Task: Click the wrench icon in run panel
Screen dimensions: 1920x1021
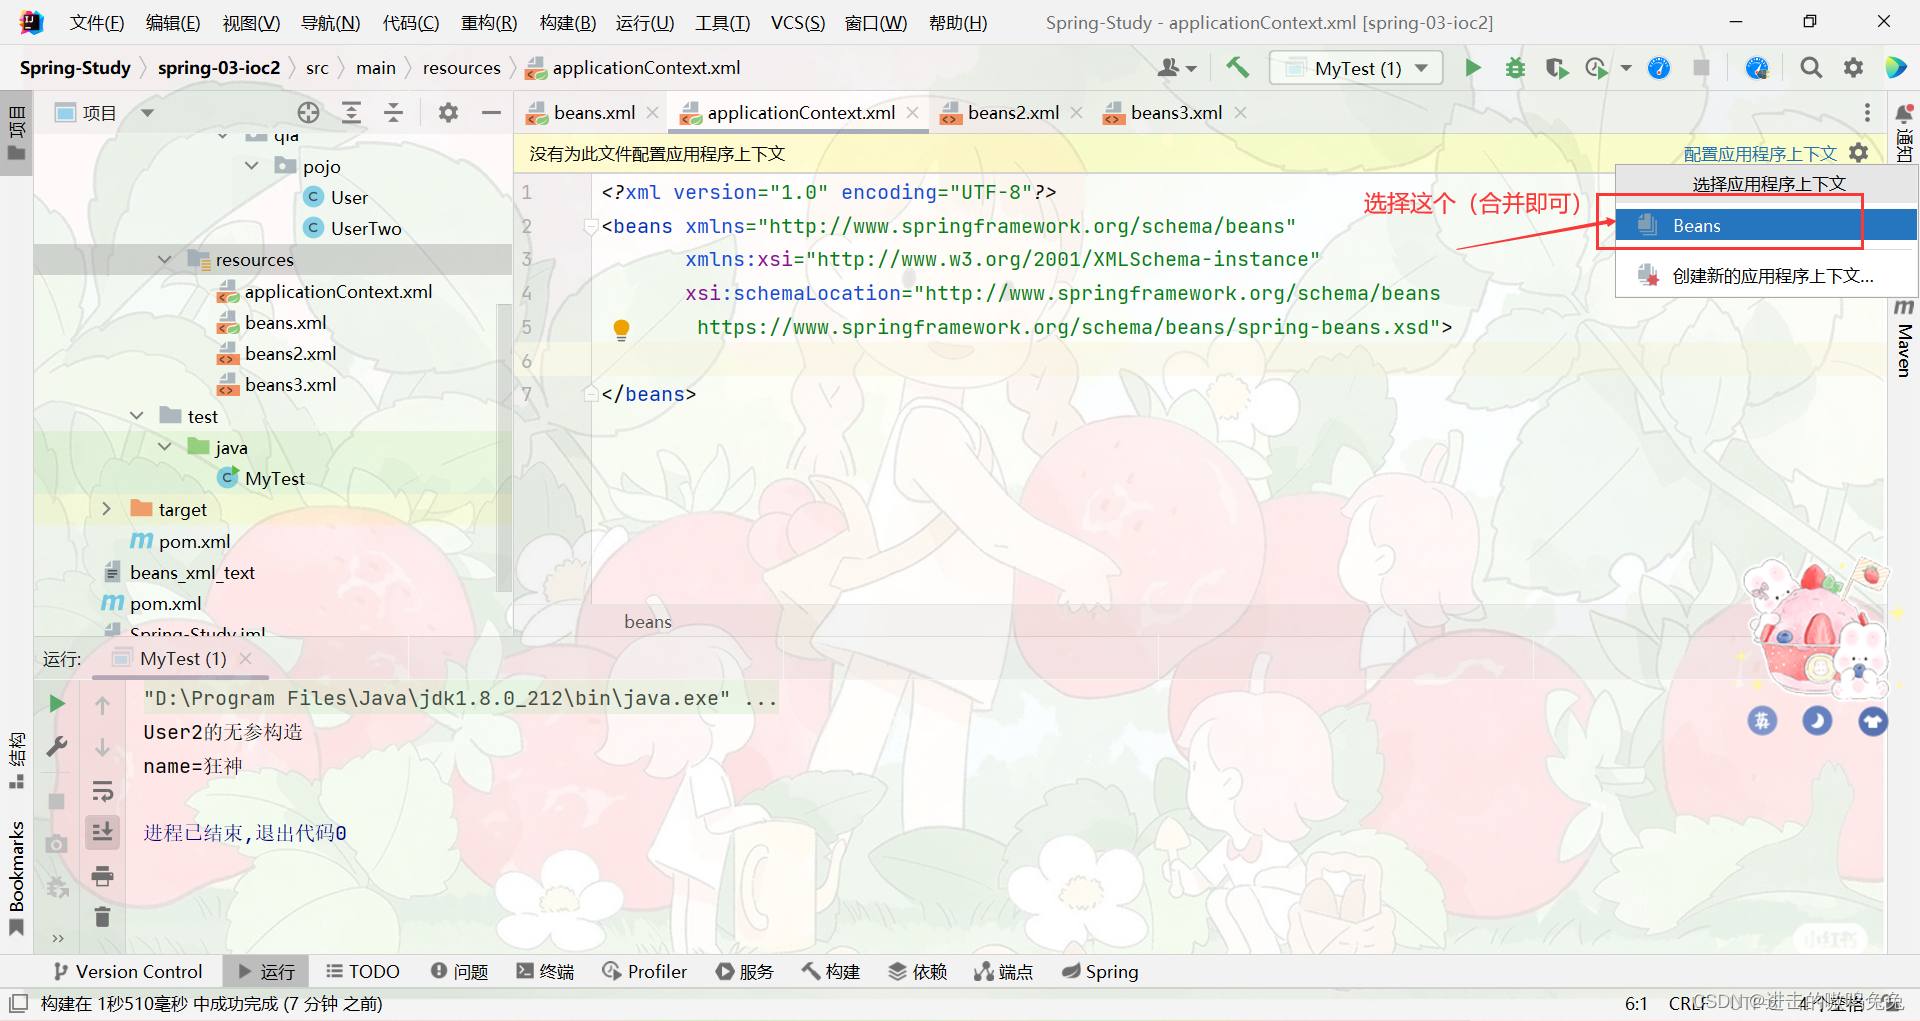Action: click(x=57, y=746)
